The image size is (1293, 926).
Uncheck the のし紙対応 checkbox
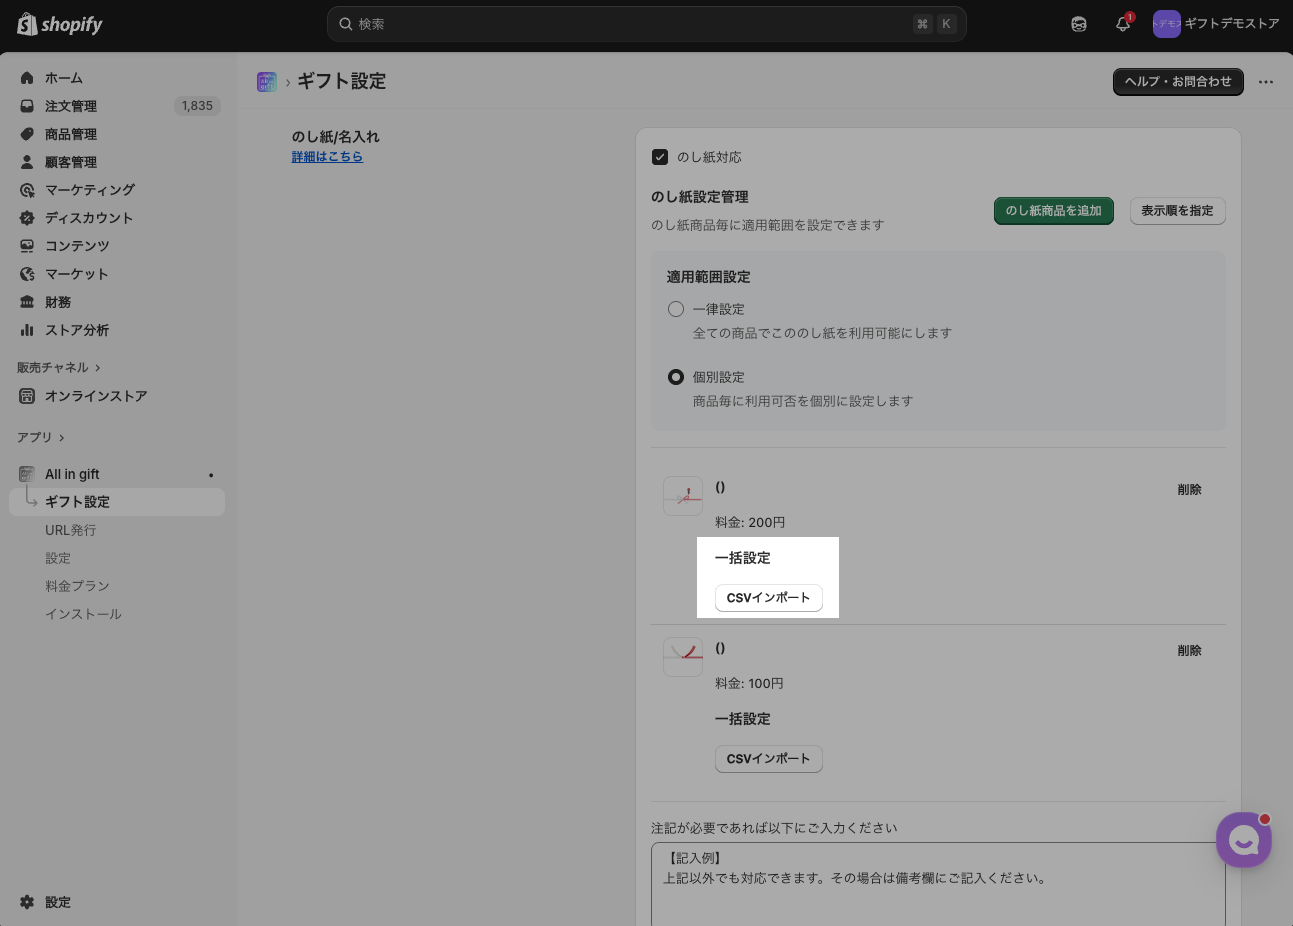(x=660, y=157)
